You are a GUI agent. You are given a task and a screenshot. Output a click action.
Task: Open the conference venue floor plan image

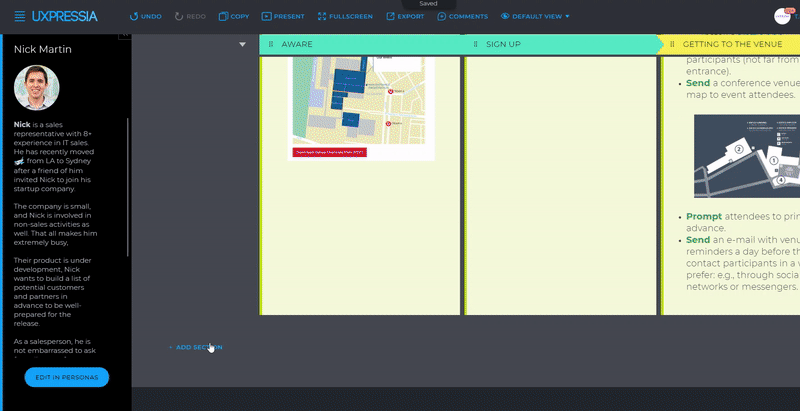(x=747, y=156)
